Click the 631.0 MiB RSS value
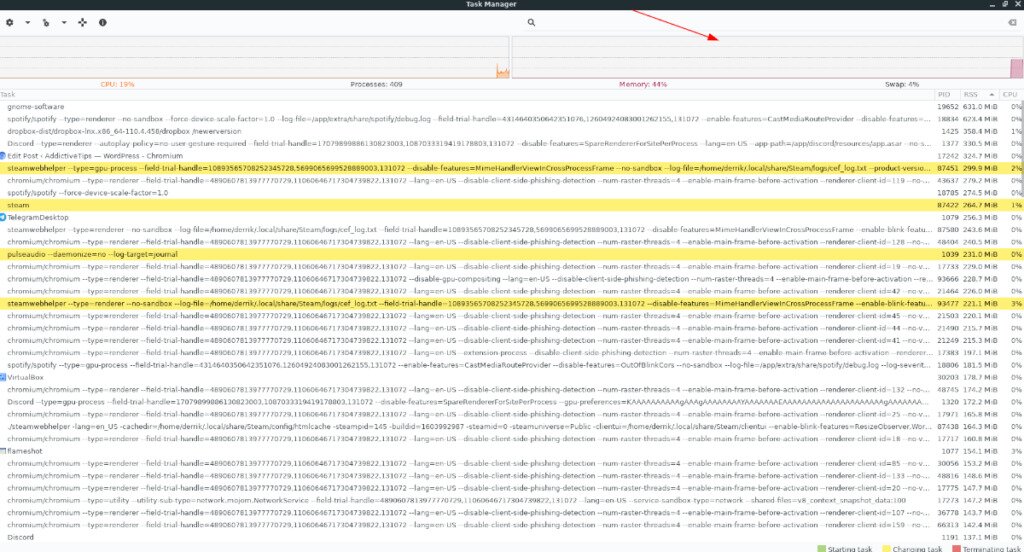Image resolution: width=1024 pixels, height=552 pixels. [980, 106]
